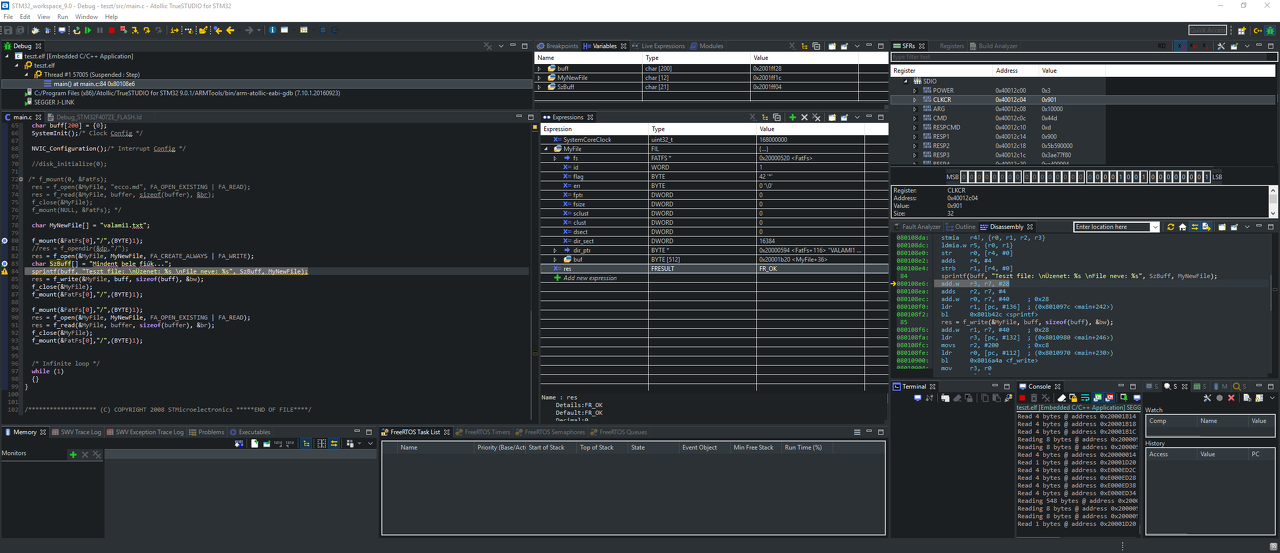
Task: Expand the CLKCR register row
Action: 915,100
